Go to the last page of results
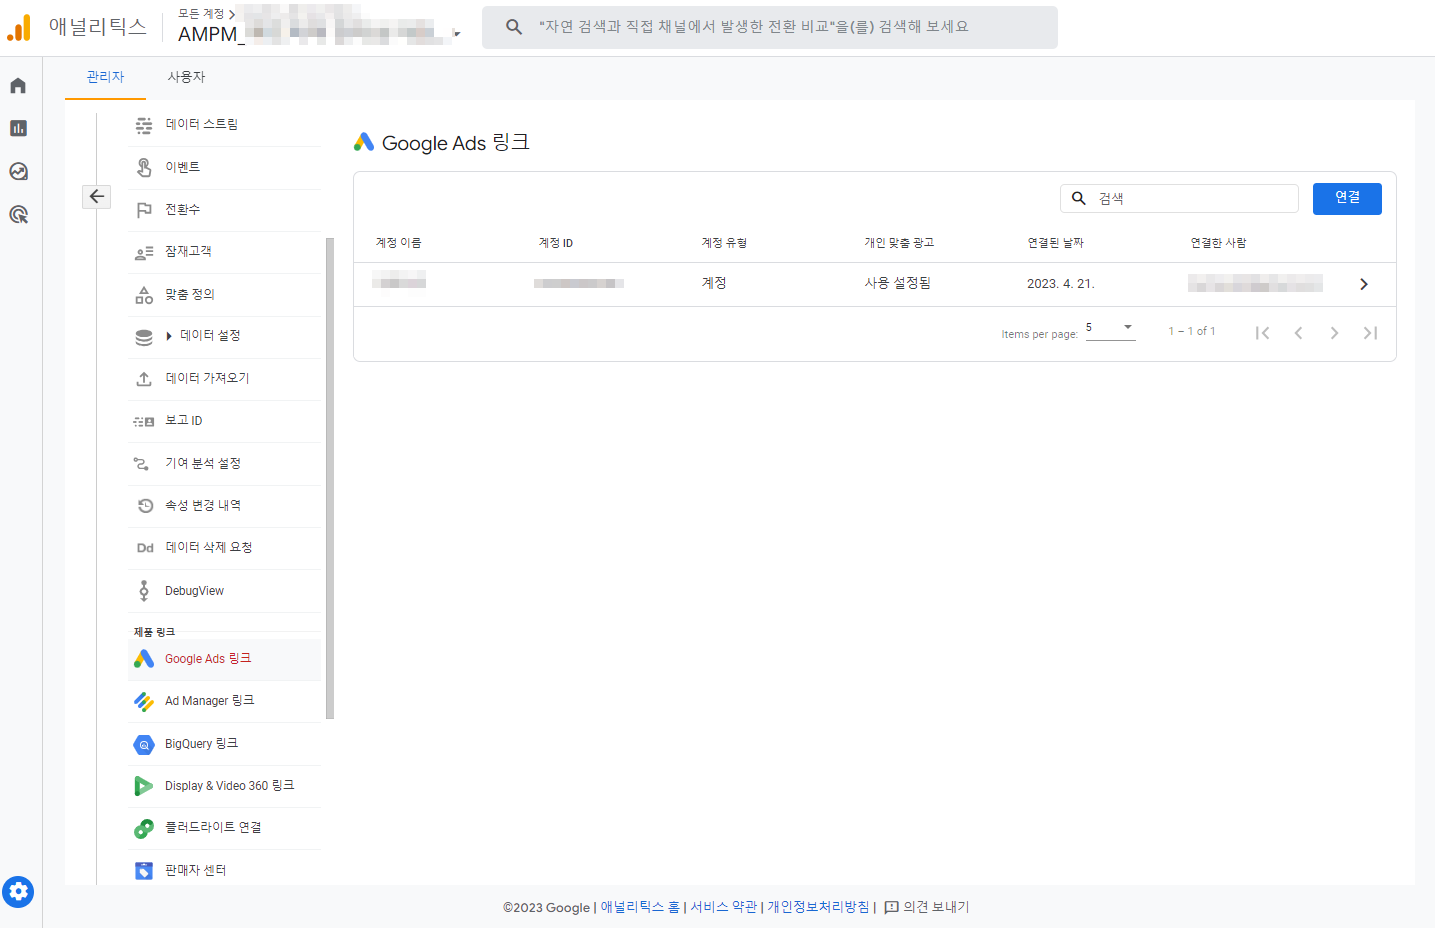The image size is (1435, 928). pyautogui.click(x=1370, y=333)
